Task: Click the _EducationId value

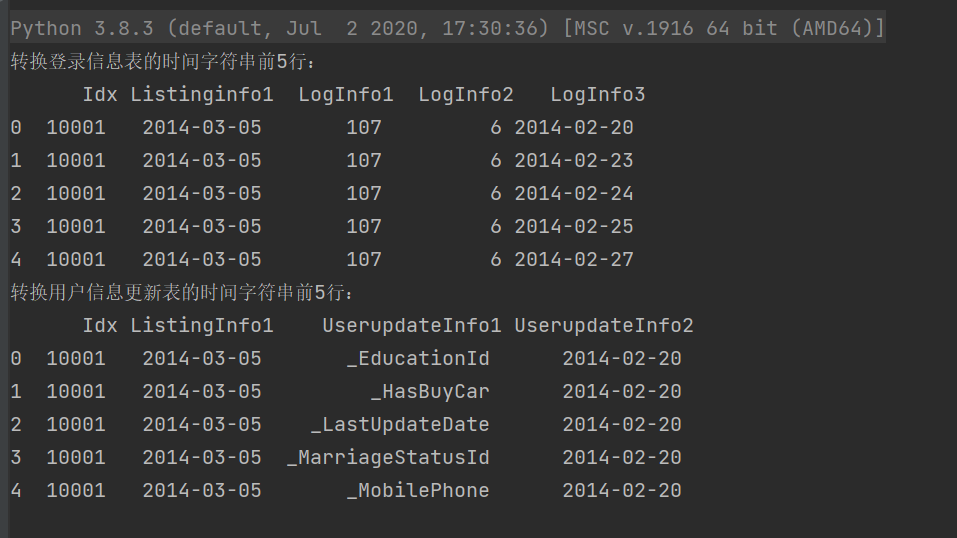Action: pyautogui.click(x=418, y=359)
